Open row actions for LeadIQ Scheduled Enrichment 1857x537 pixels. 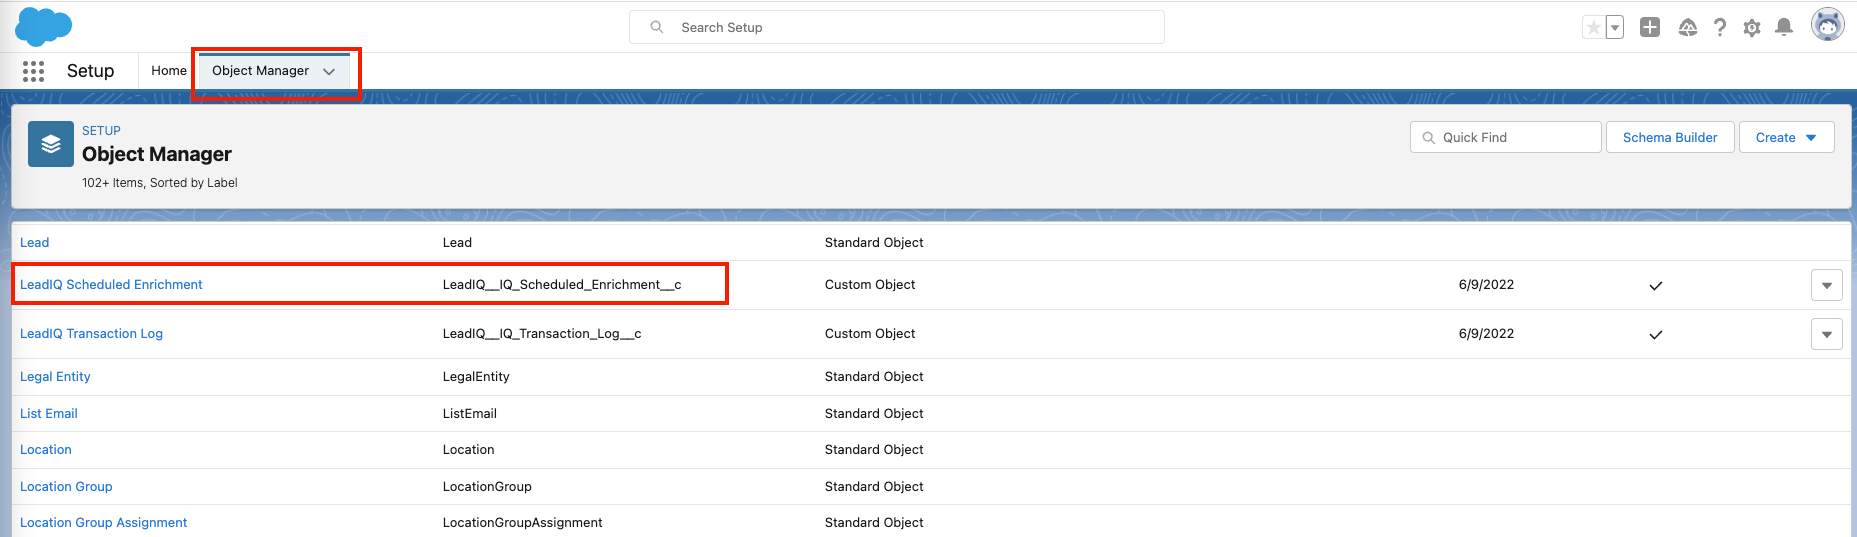click(1826, 285)
